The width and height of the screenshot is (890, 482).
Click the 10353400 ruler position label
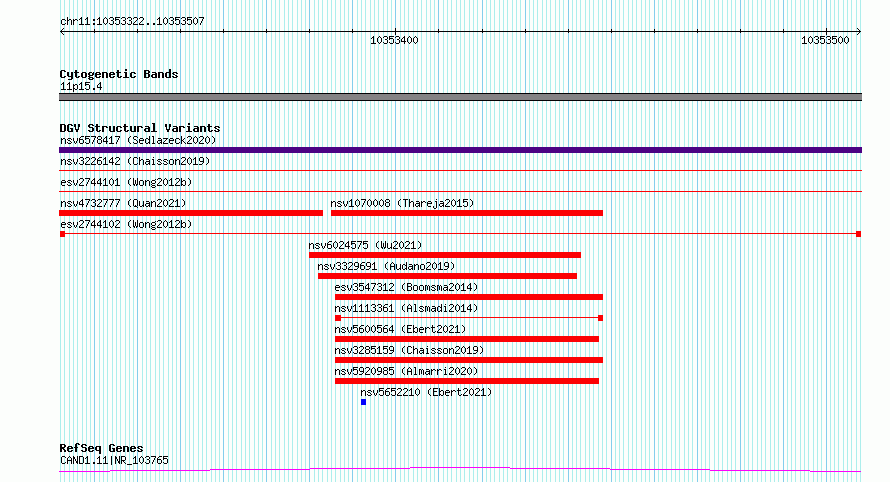pos(394,40)
